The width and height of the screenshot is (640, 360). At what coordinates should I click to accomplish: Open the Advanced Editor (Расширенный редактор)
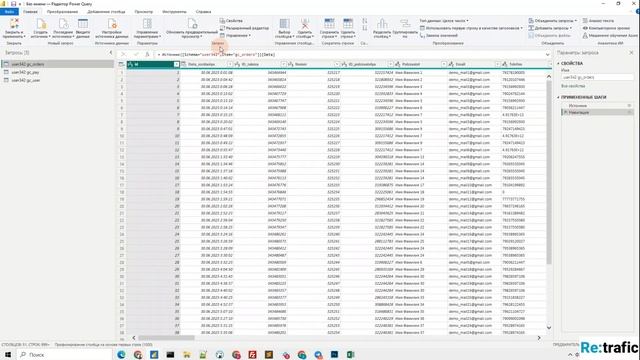pos(244,28)
